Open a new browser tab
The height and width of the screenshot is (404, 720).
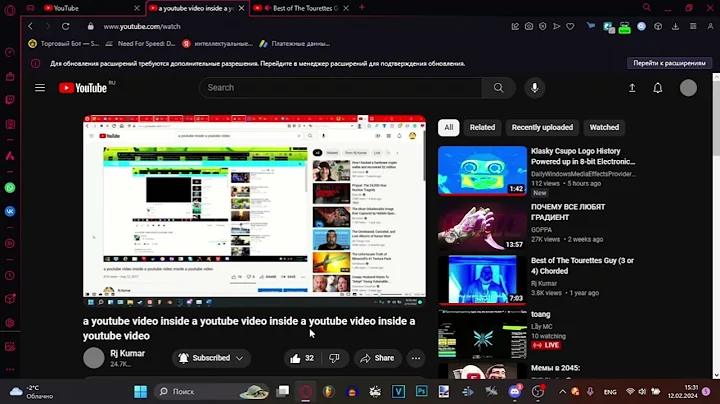coord(362,7)
